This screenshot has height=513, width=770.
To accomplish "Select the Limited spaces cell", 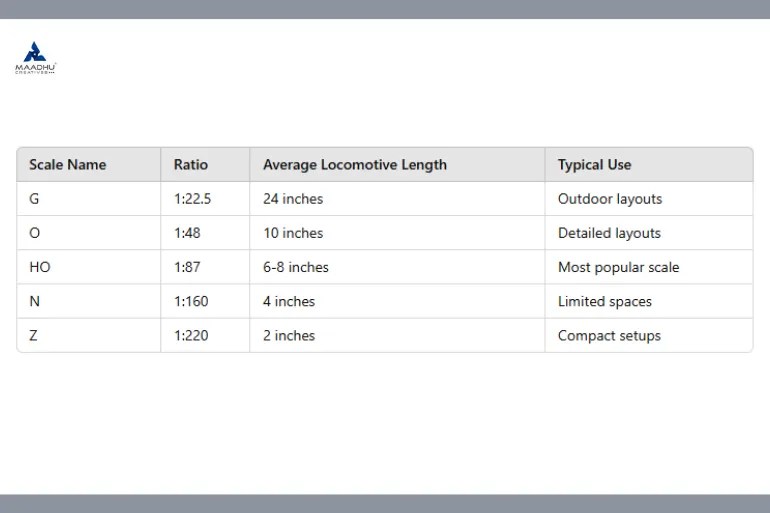I will point(649,301).
